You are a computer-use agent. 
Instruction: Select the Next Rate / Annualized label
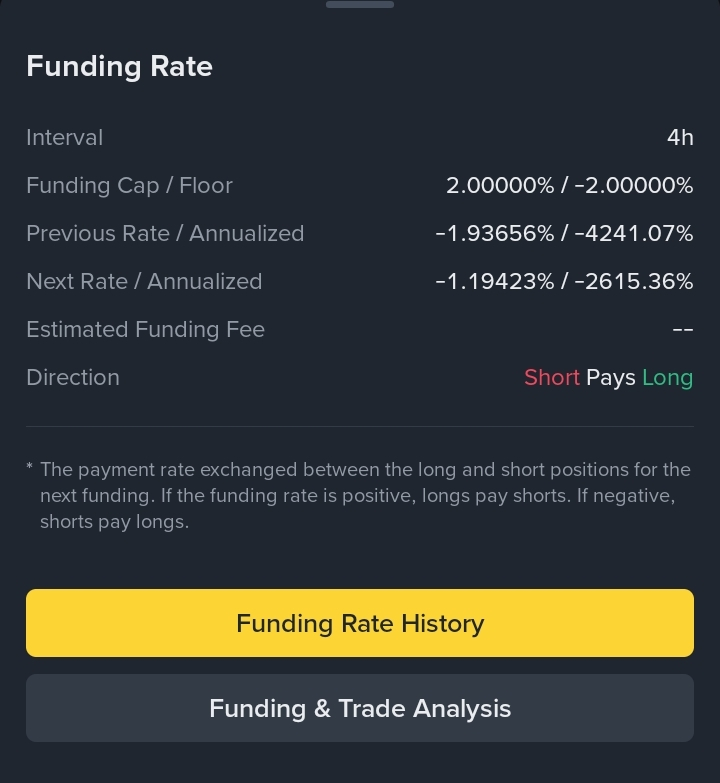[144, 282]
